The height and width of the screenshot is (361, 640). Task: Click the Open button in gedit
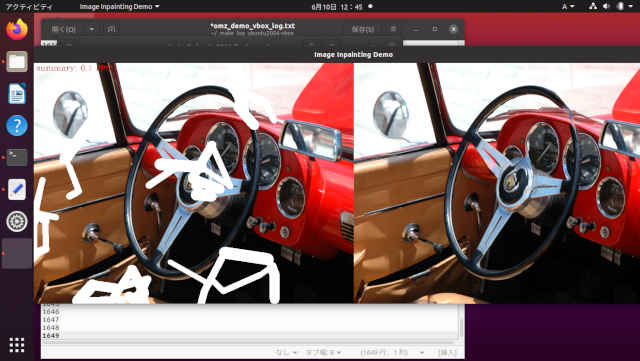(x=64, y=29)
